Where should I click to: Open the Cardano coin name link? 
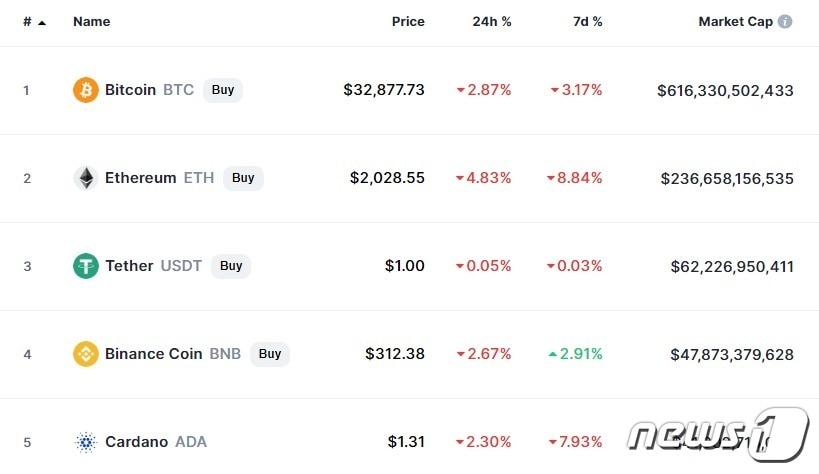point(136,442)
